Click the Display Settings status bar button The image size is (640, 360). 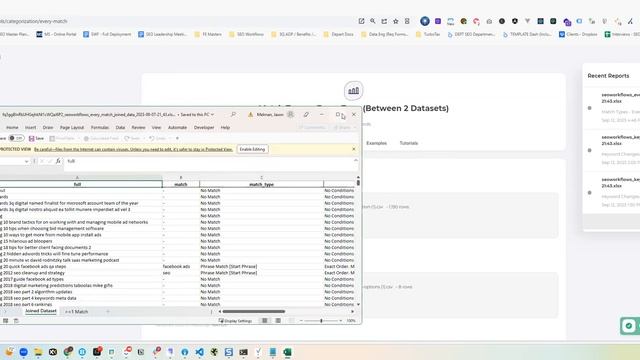236,321
